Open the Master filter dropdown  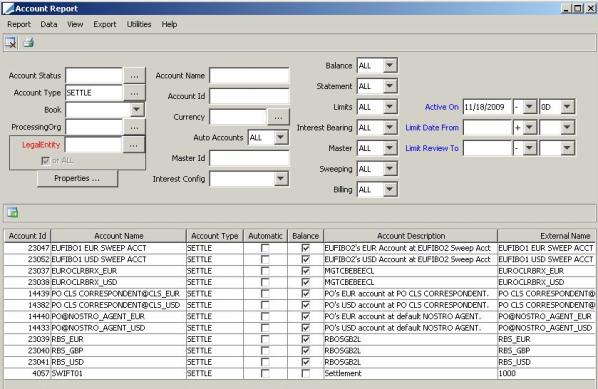[x=390, y=148]
